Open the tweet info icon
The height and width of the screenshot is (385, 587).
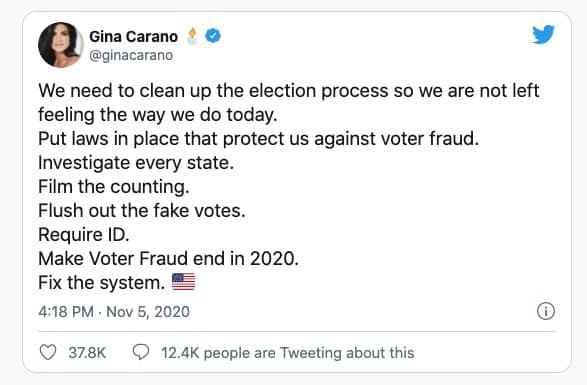click(x=546, y=311)
